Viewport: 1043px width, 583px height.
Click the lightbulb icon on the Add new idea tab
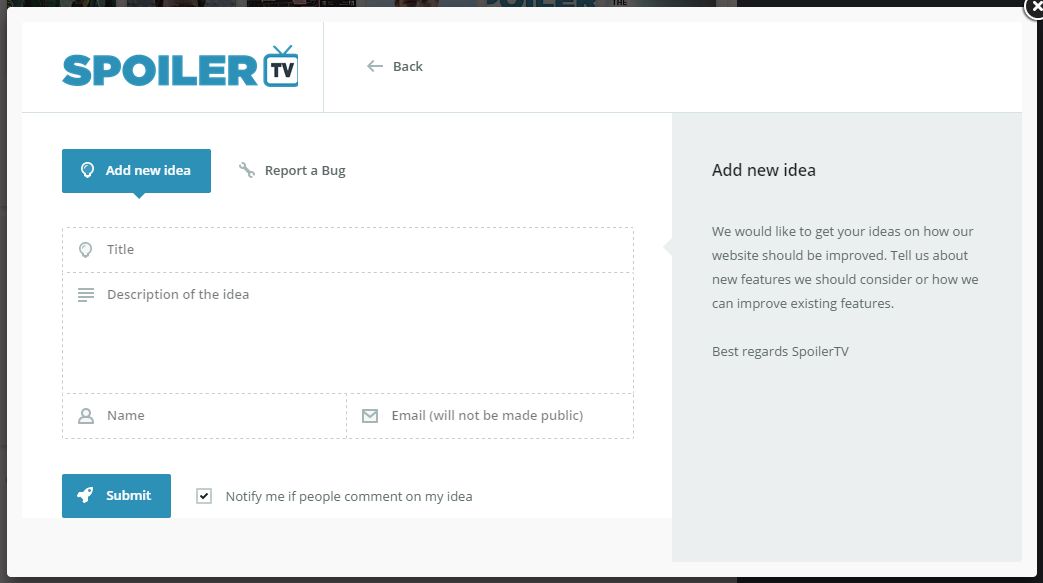[87, 170]
